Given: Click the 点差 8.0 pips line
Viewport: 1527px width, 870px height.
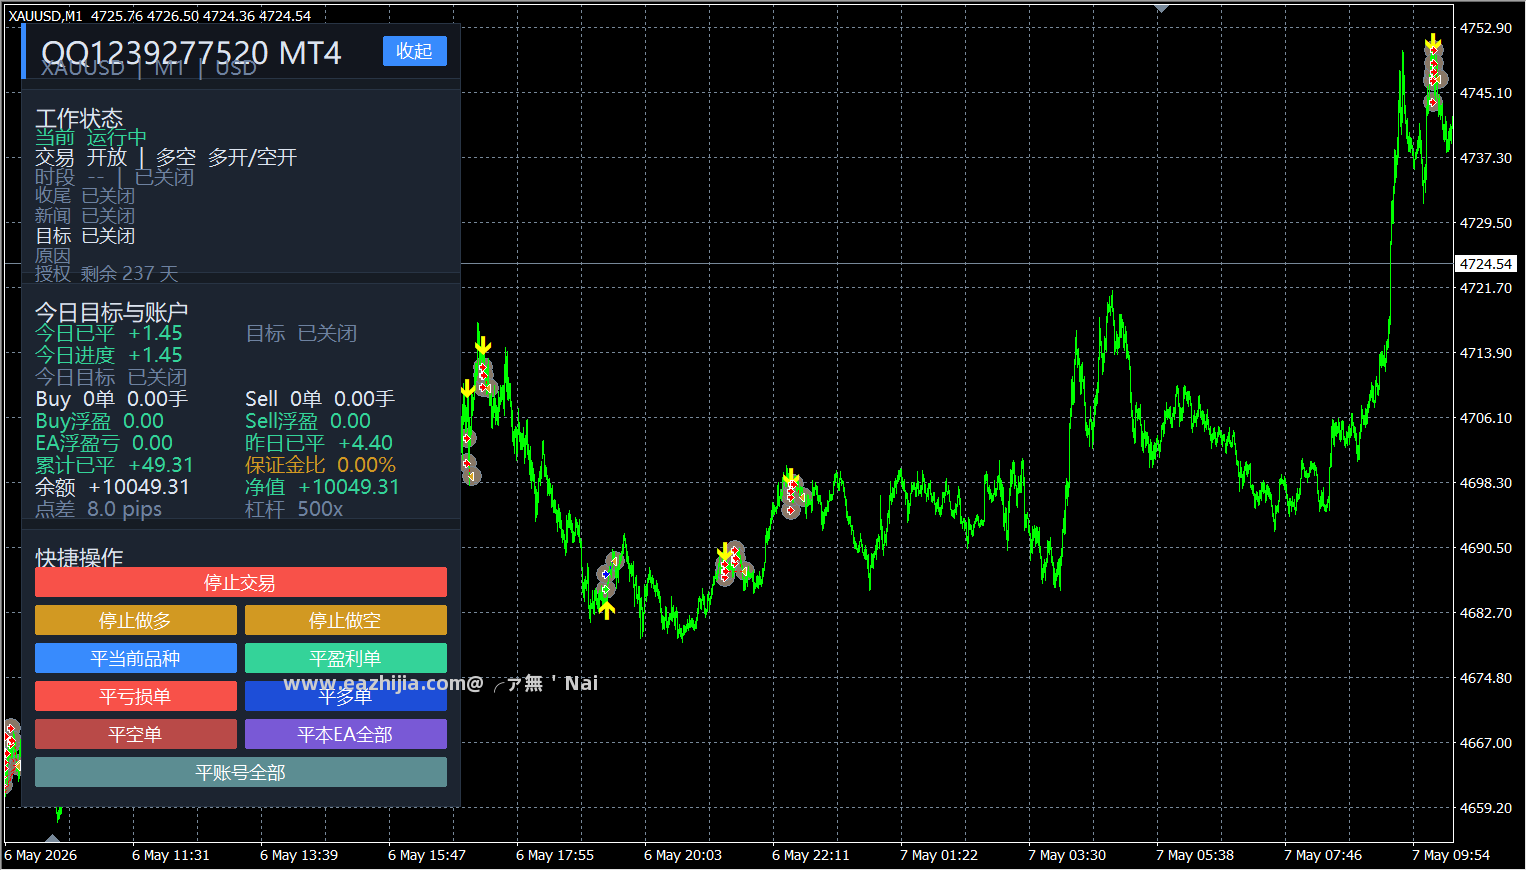Looking at the screenshot, I should (x=98, y=509).
